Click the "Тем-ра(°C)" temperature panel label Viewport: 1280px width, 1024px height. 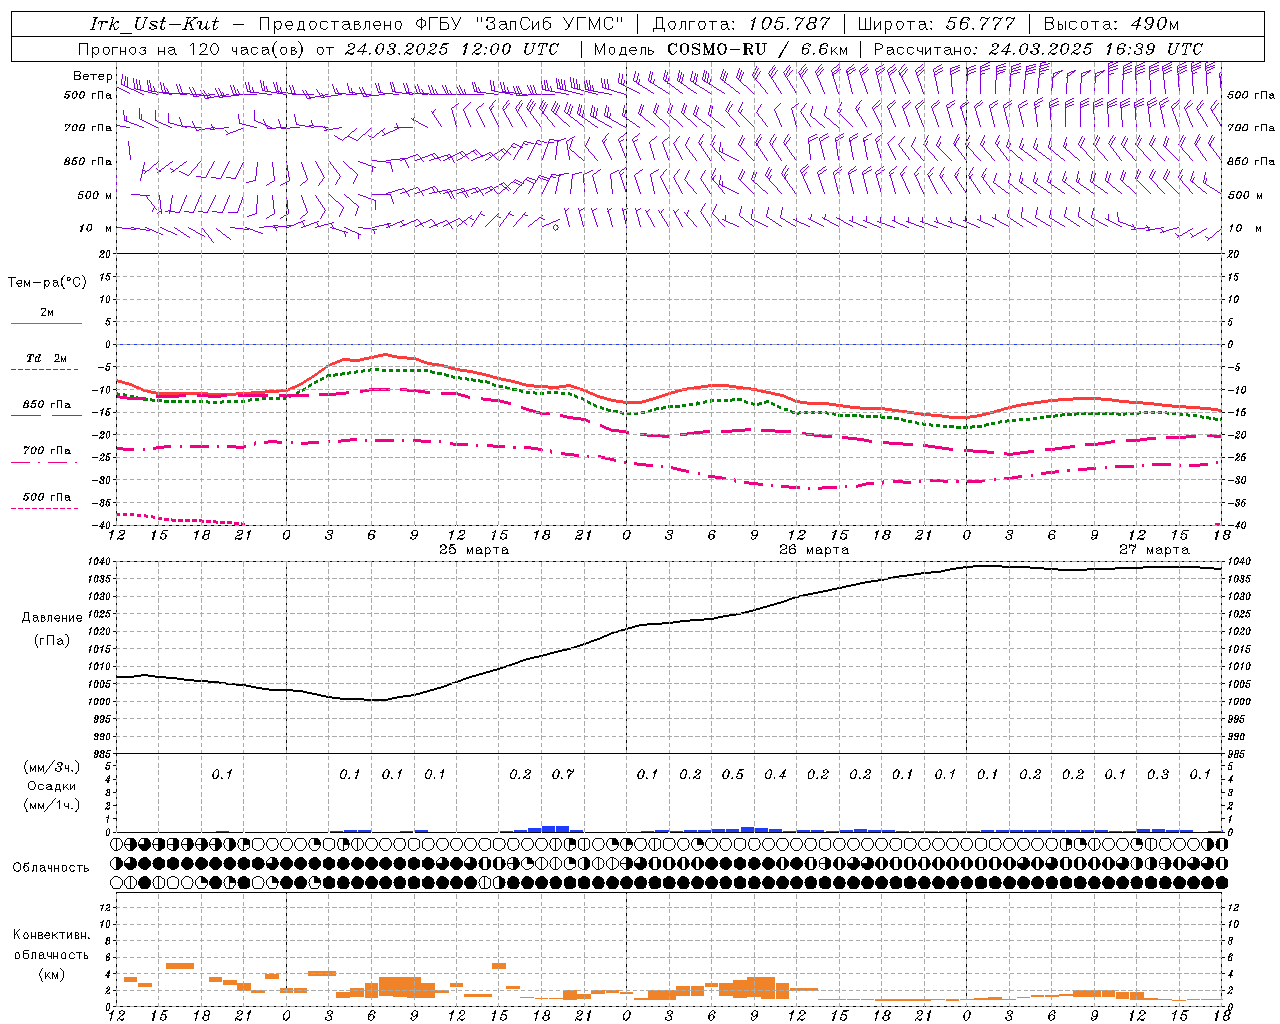pyautogui.click(x=47, y=283)
